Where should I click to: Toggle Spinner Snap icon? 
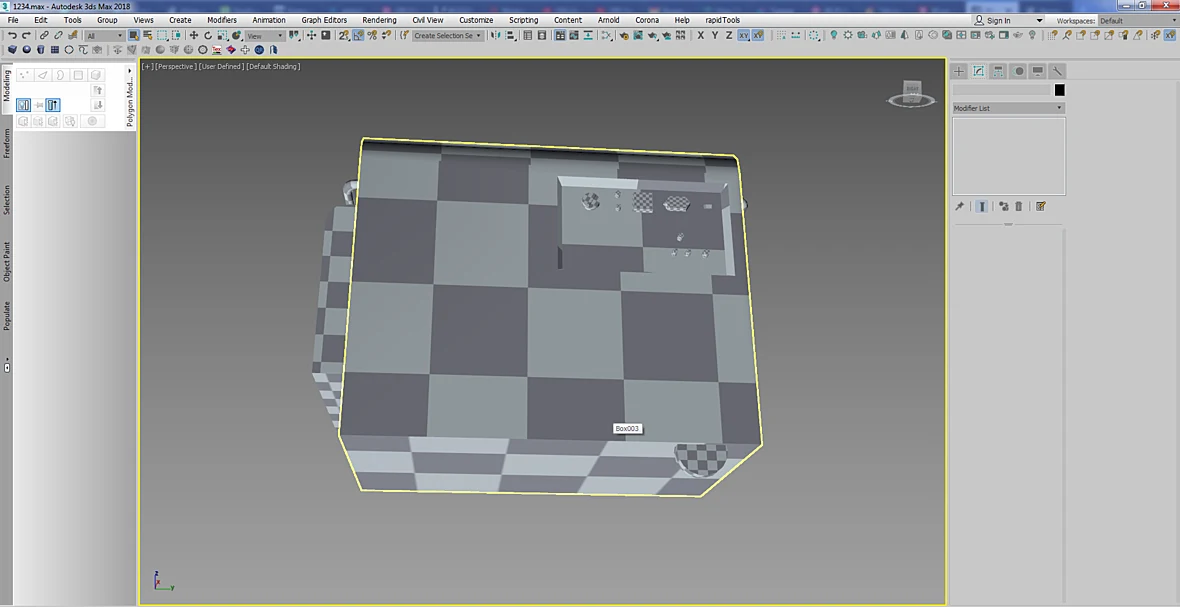point(386,35)
